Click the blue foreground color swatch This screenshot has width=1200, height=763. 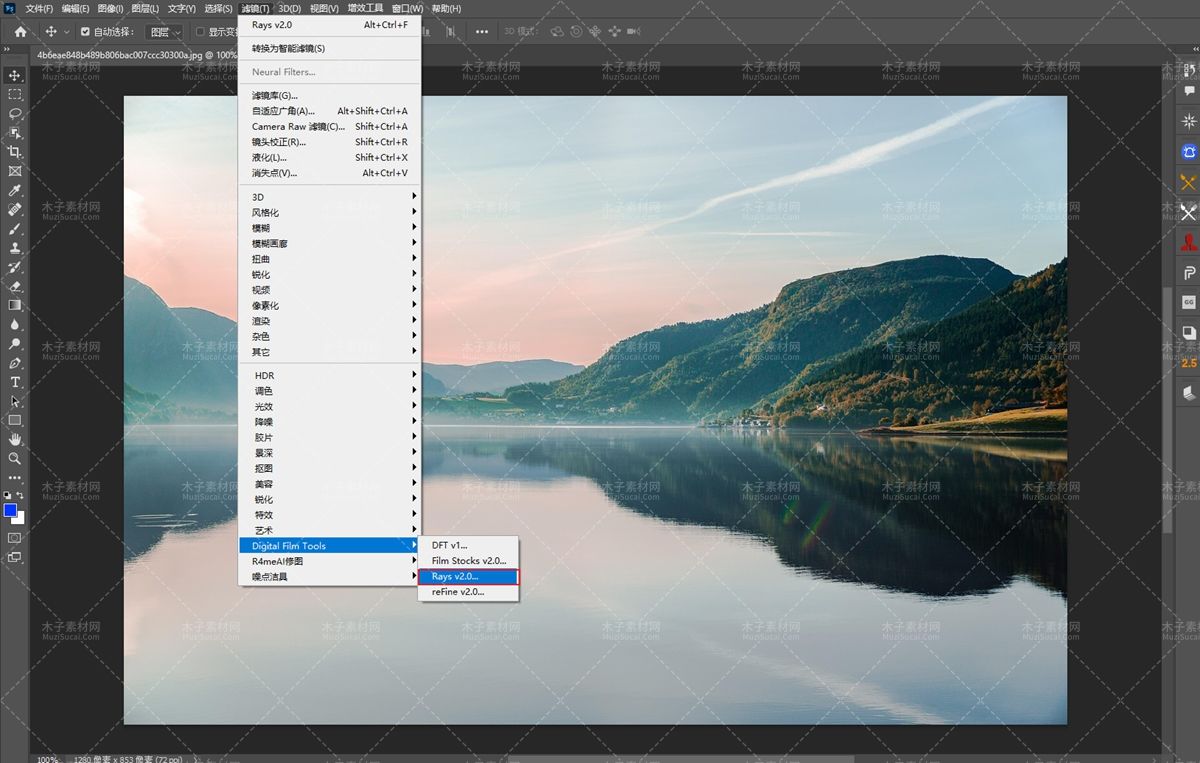10,510
